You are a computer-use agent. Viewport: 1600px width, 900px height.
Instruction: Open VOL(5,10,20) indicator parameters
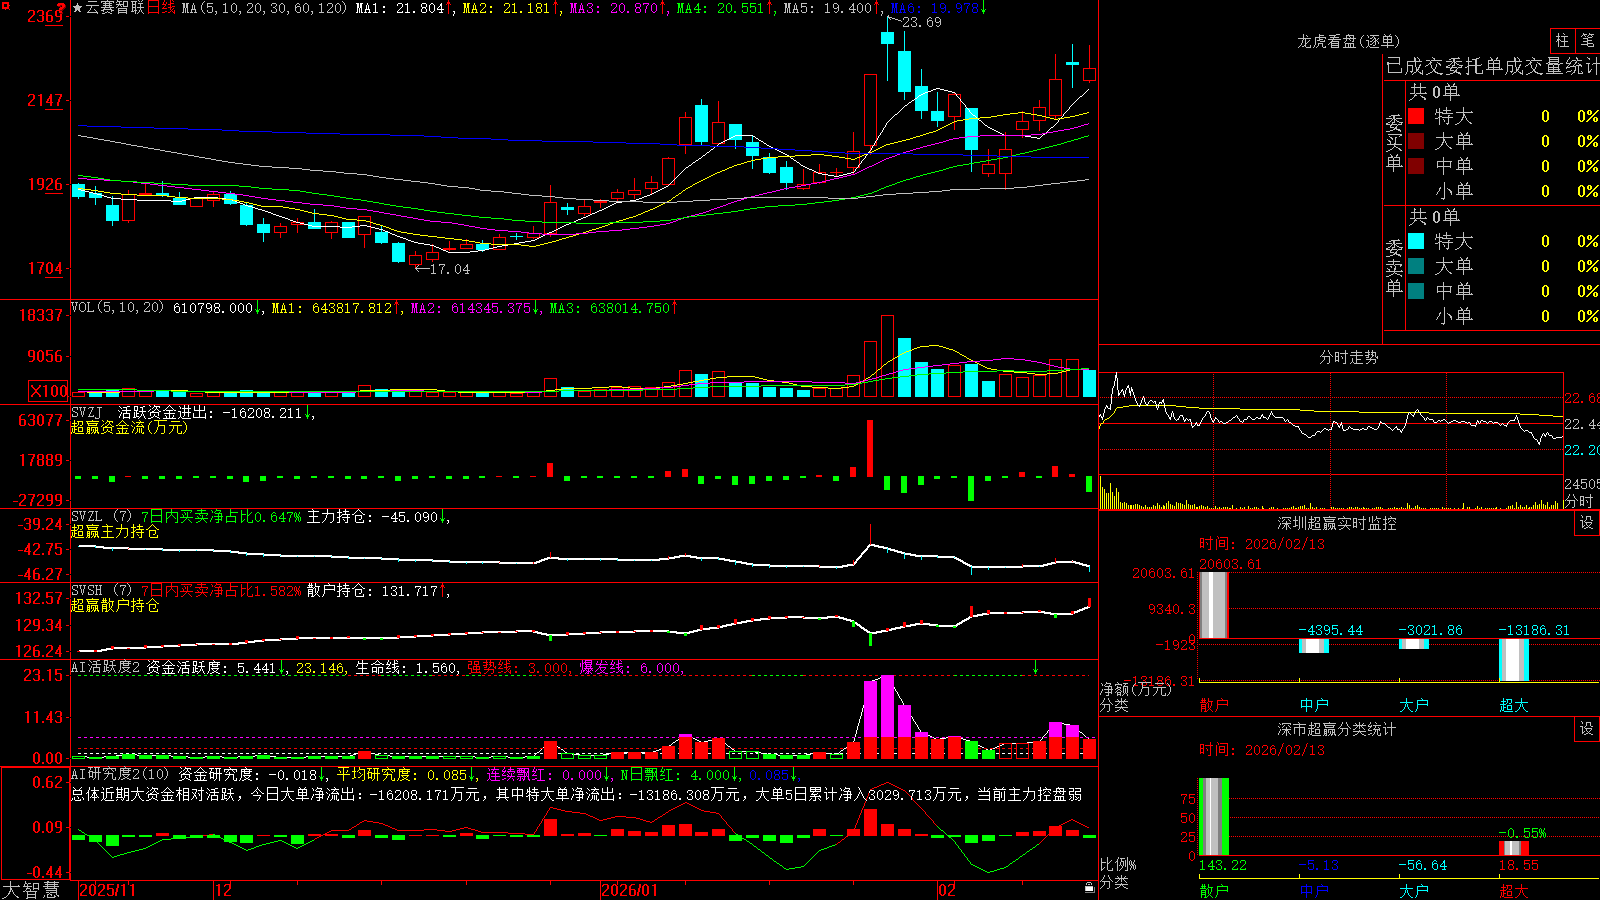coord(117,308)
